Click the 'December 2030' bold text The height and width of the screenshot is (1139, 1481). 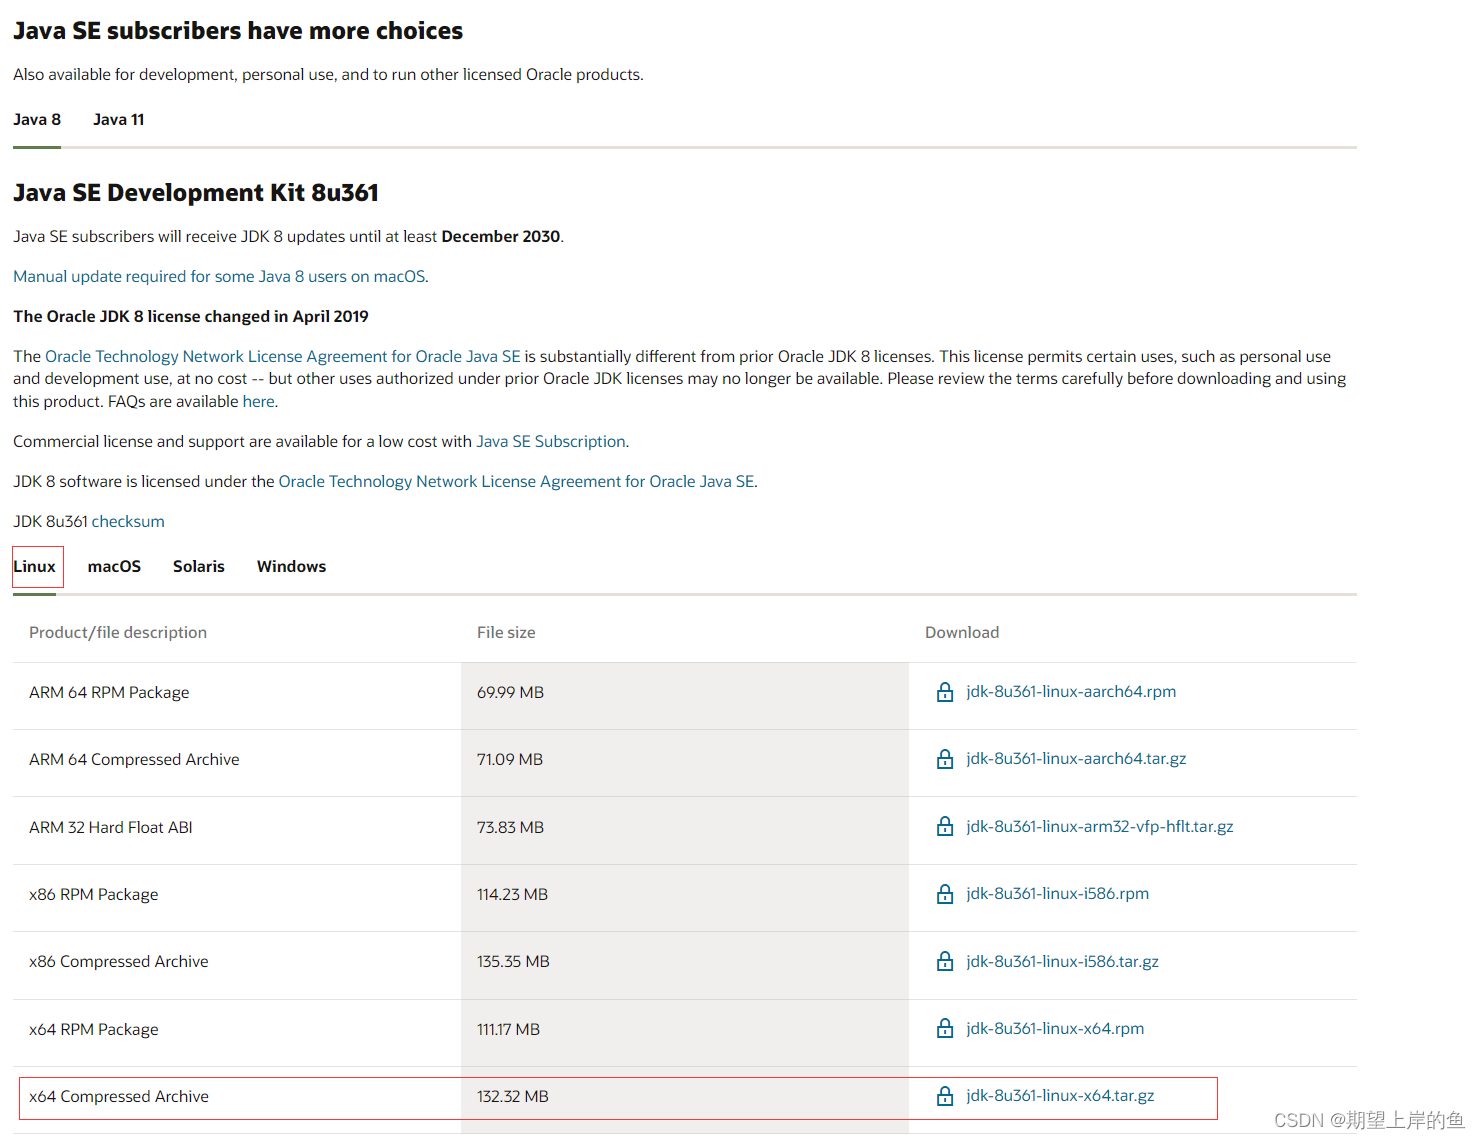click(x=501, y=237)
